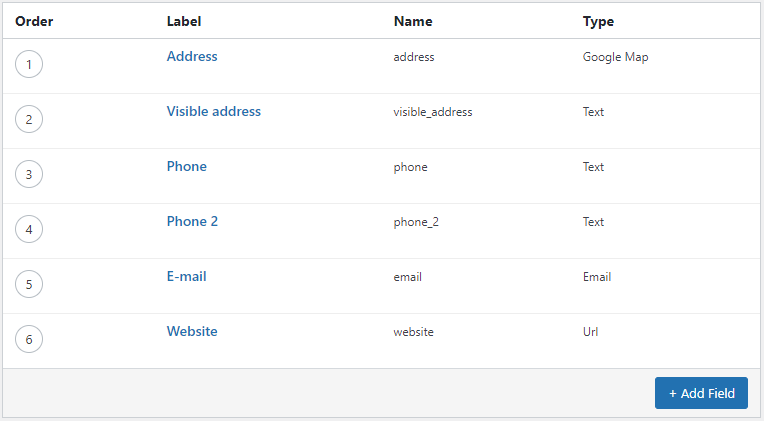Click the order circle numbered 6
The height and width of the screenshot is (421, 764).
29,339
